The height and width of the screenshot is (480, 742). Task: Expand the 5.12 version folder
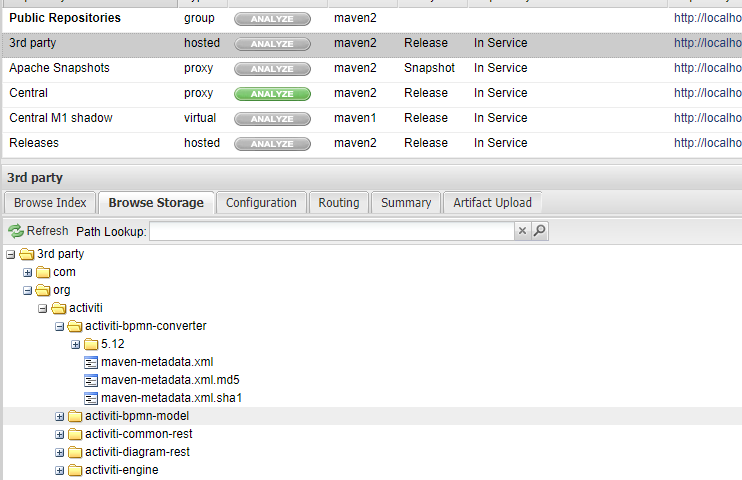76,344
